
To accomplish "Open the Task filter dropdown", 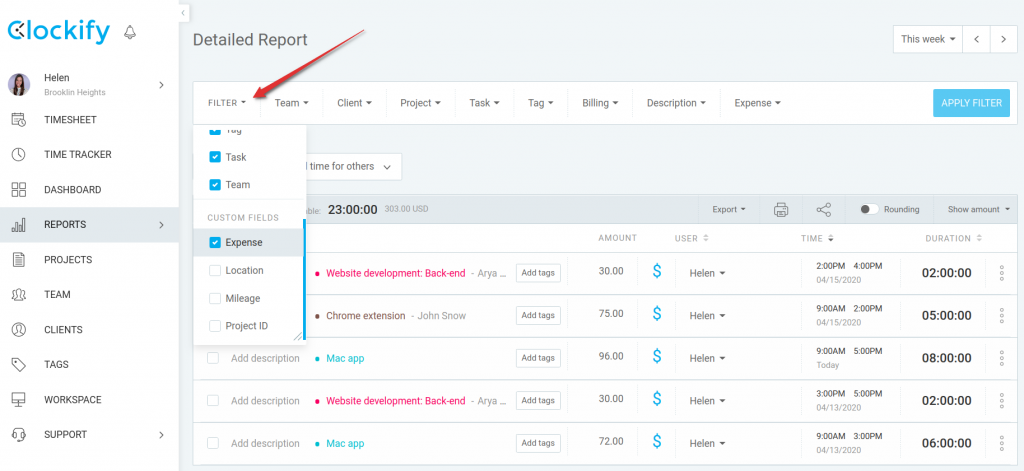I will pos(485,103).
